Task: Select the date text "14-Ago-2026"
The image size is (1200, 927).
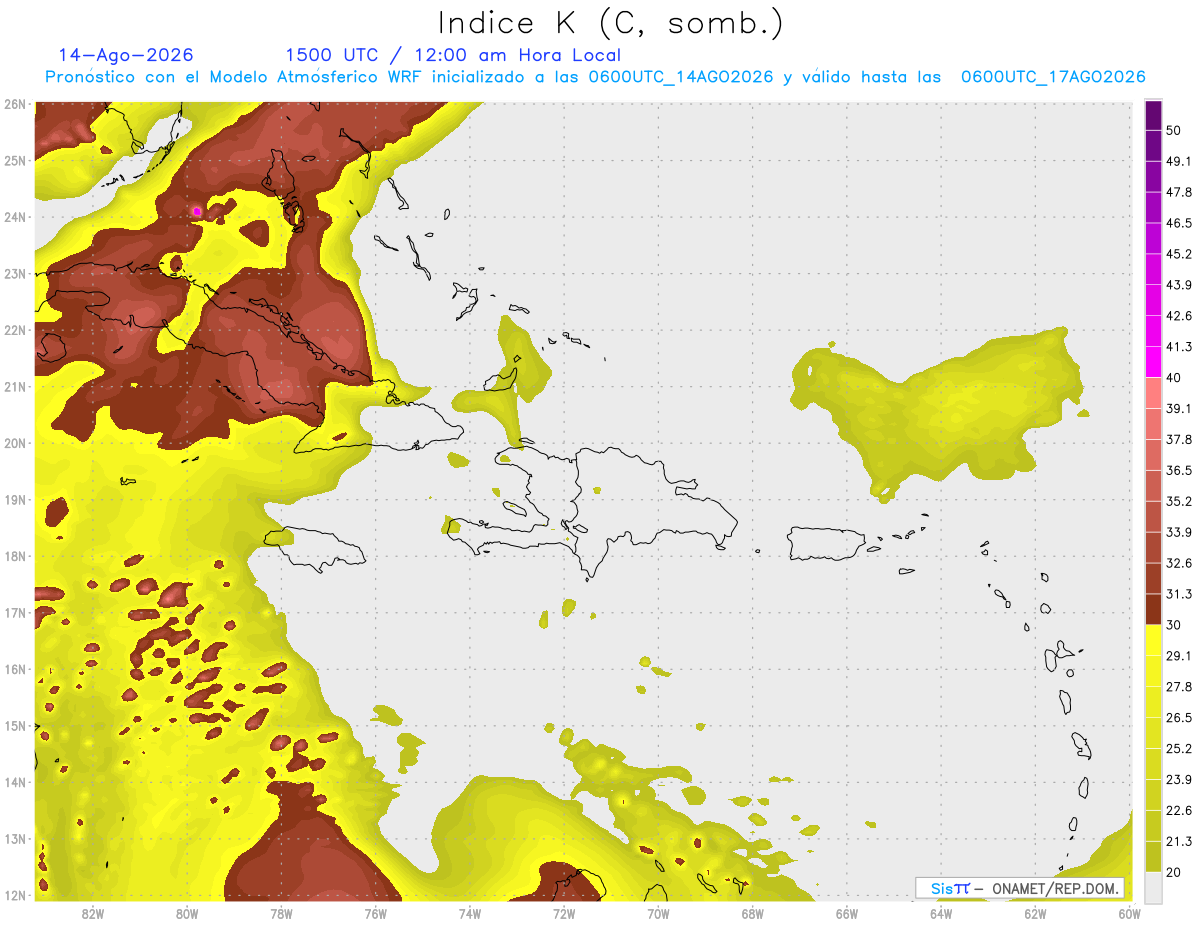Action: pos(126,55)
